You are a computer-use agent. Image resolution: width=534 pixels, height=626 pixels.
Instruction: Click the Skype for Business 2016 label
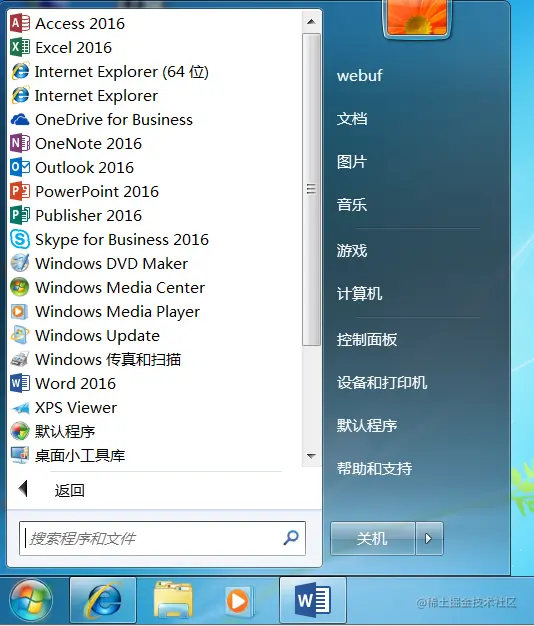(122, 240)
